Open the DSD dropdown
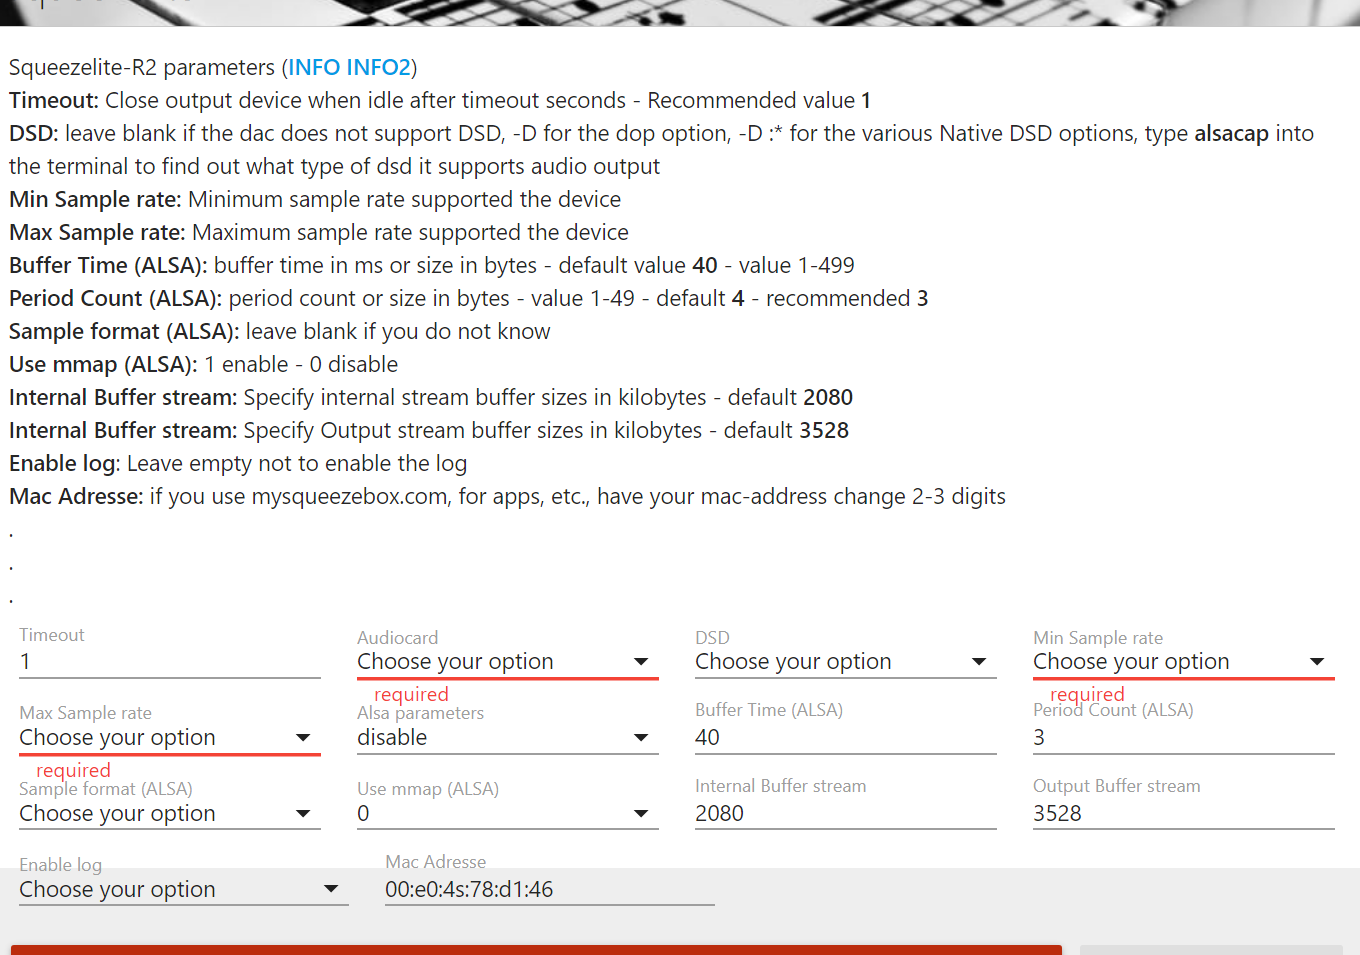 pos(846,662)
